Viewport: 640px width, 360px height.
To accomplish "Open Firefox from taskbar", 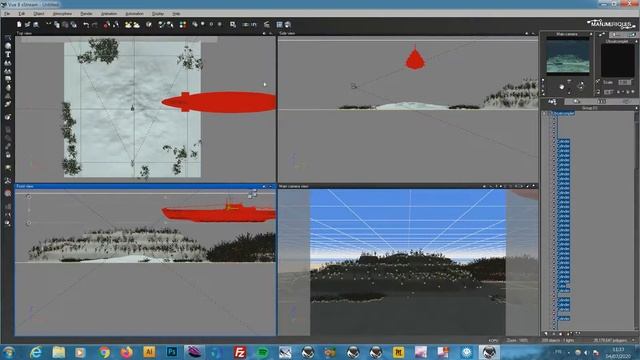I will [x=127, y=352].
